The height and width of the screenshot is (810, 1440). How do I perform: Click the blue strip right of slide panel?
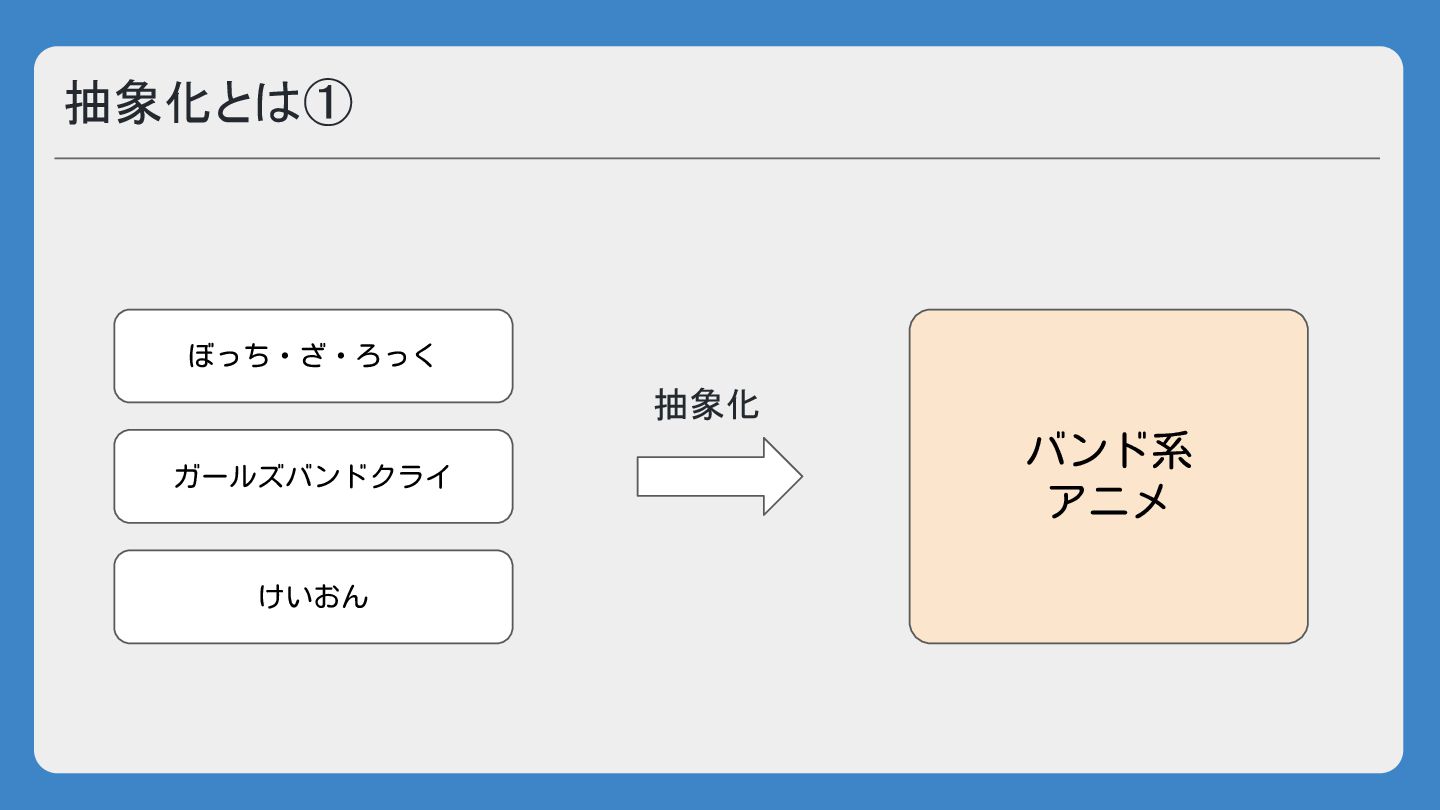(x=1421, y=405)
